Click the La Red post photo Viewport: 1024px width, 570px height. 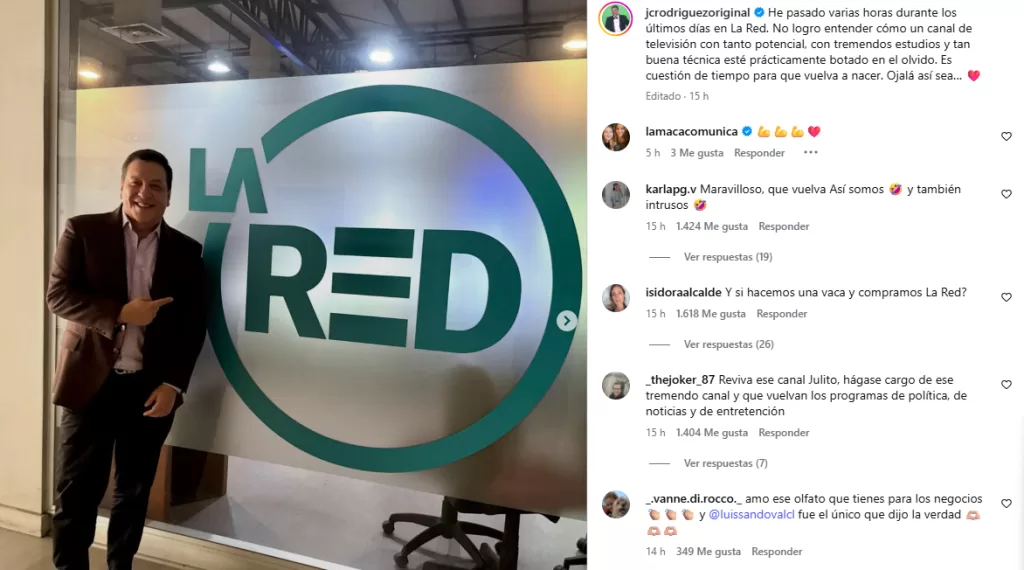293,285
